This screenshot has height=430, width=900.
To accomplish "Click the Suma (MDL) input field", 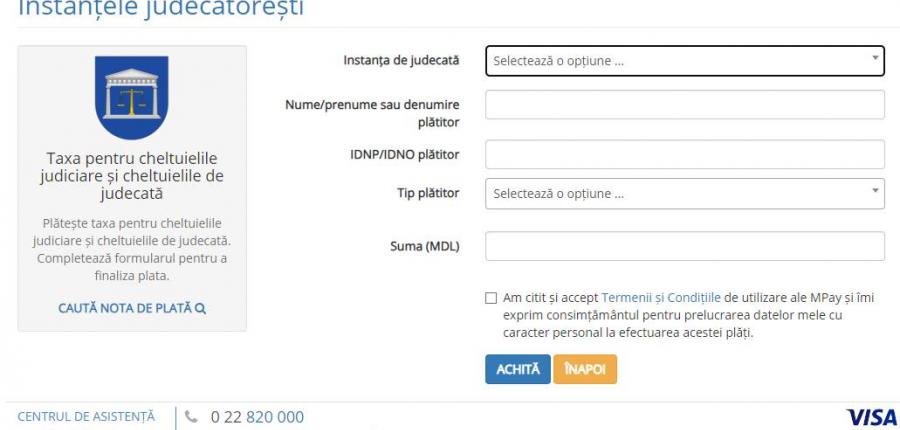I will coord(684,246).
